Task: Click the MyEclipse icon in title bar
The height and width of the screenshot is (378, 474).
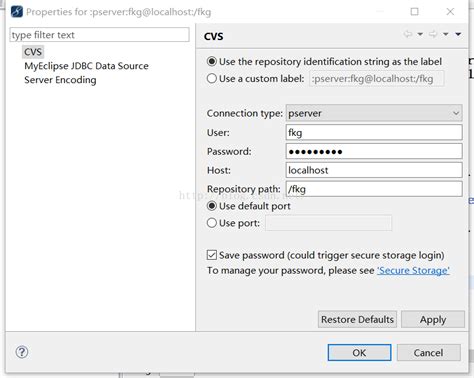Action: (17, 12)
